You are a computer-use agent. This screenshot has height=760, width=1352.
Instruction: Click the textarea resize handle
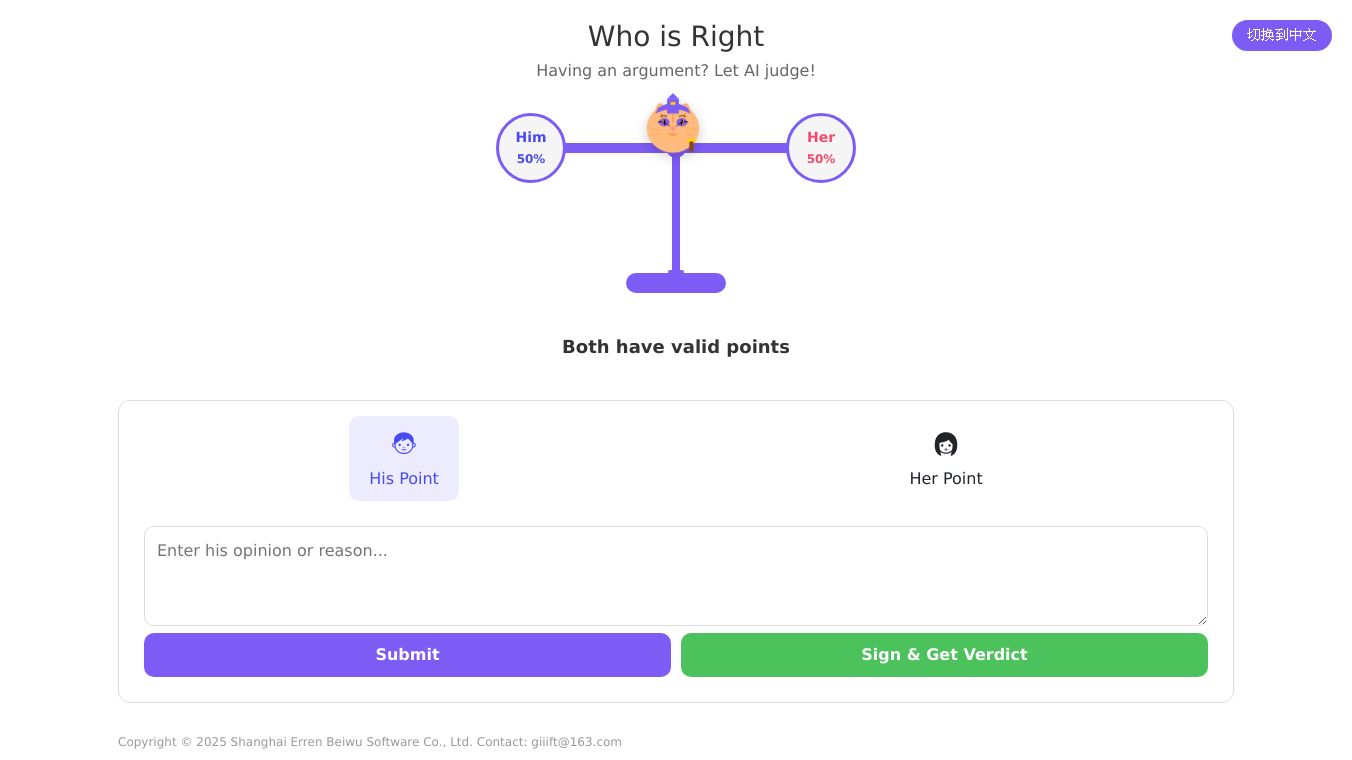coord(1201,620)
